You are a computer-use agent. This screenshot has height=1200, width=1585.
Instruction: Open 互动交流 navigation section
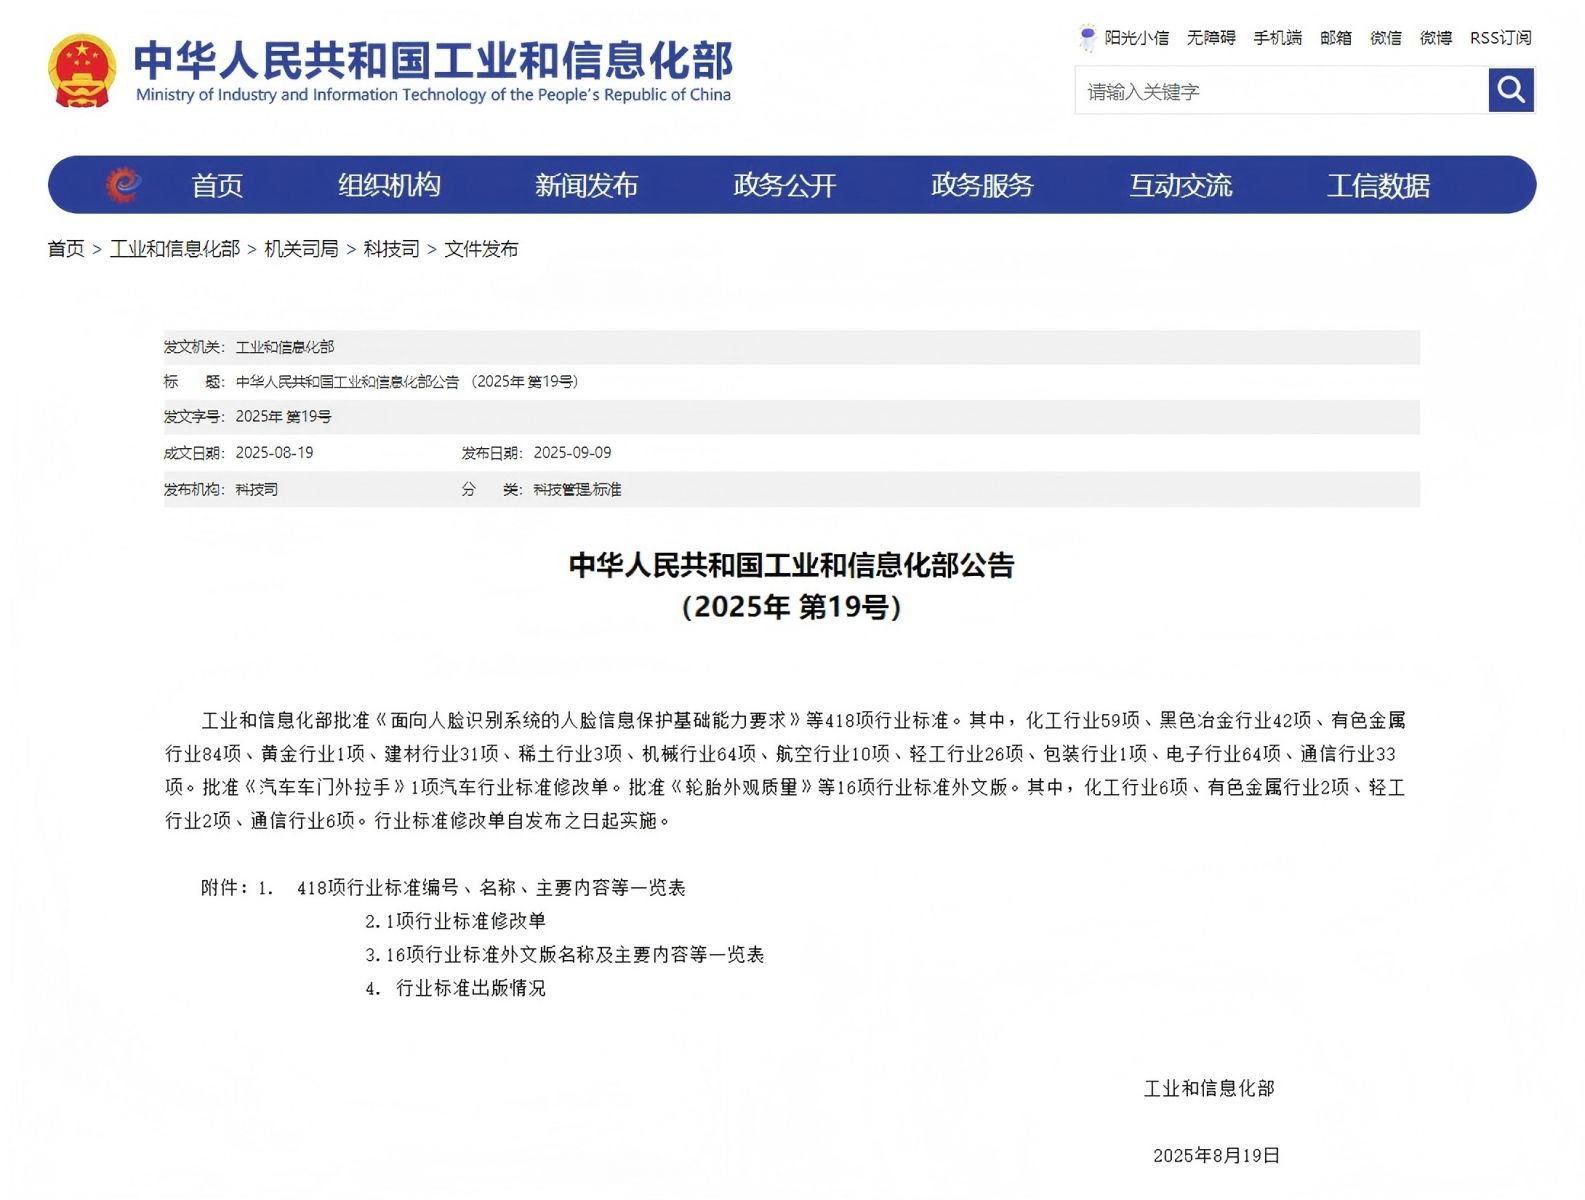(x=1180, y=186)
